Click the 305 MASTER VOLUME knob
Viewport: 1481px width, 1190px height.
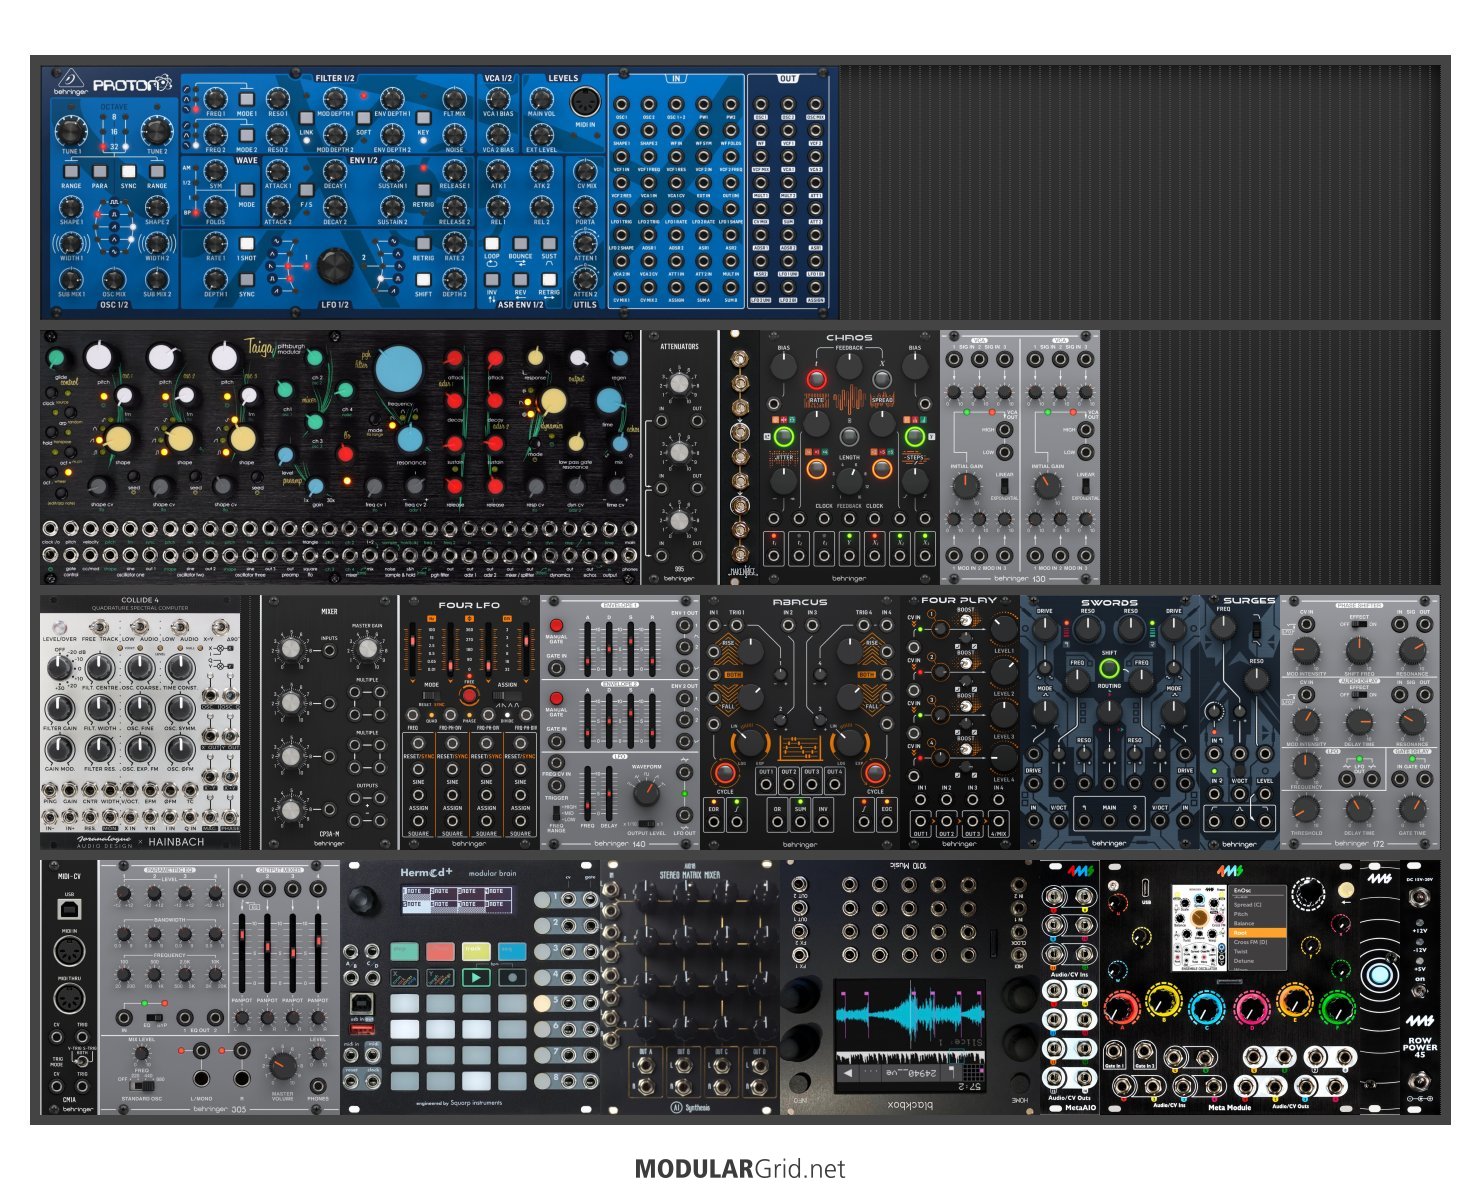pos(283,1066)
